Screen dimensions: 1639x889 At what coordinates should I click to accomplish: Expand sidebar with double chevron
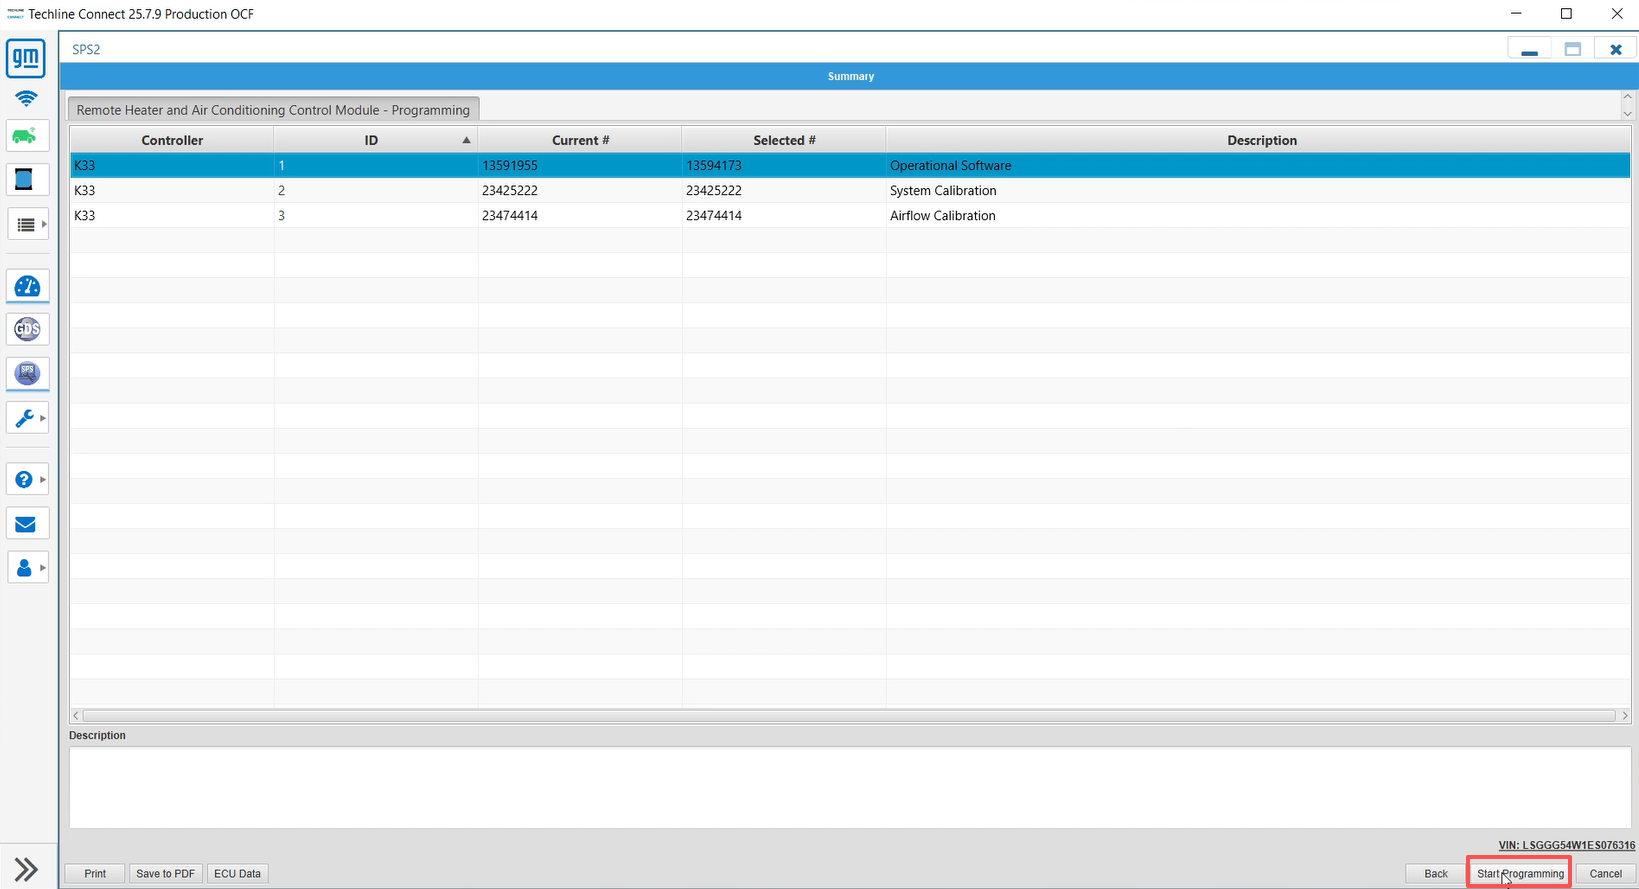(26, 869)
